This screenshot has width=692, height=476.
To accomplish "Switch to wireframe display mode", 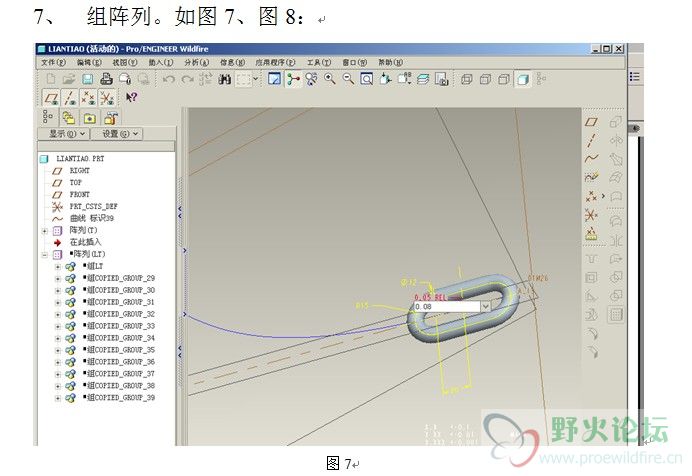I will tap(466, 79).
